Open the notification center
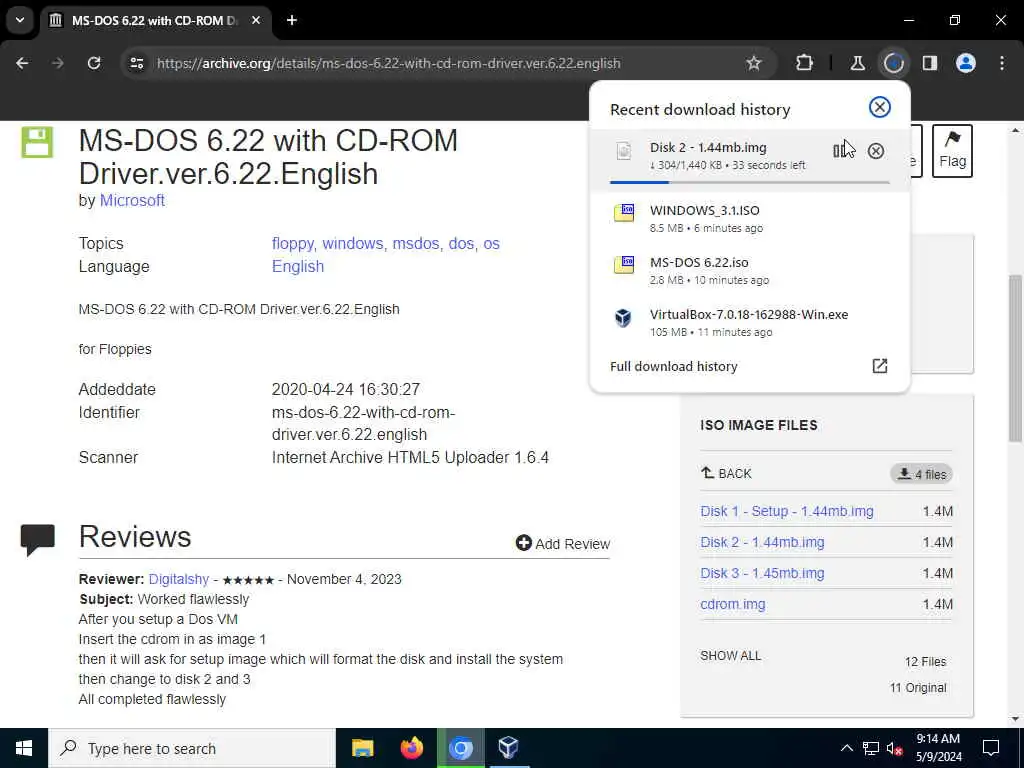The image size is (1024, 768). point(991,748)
